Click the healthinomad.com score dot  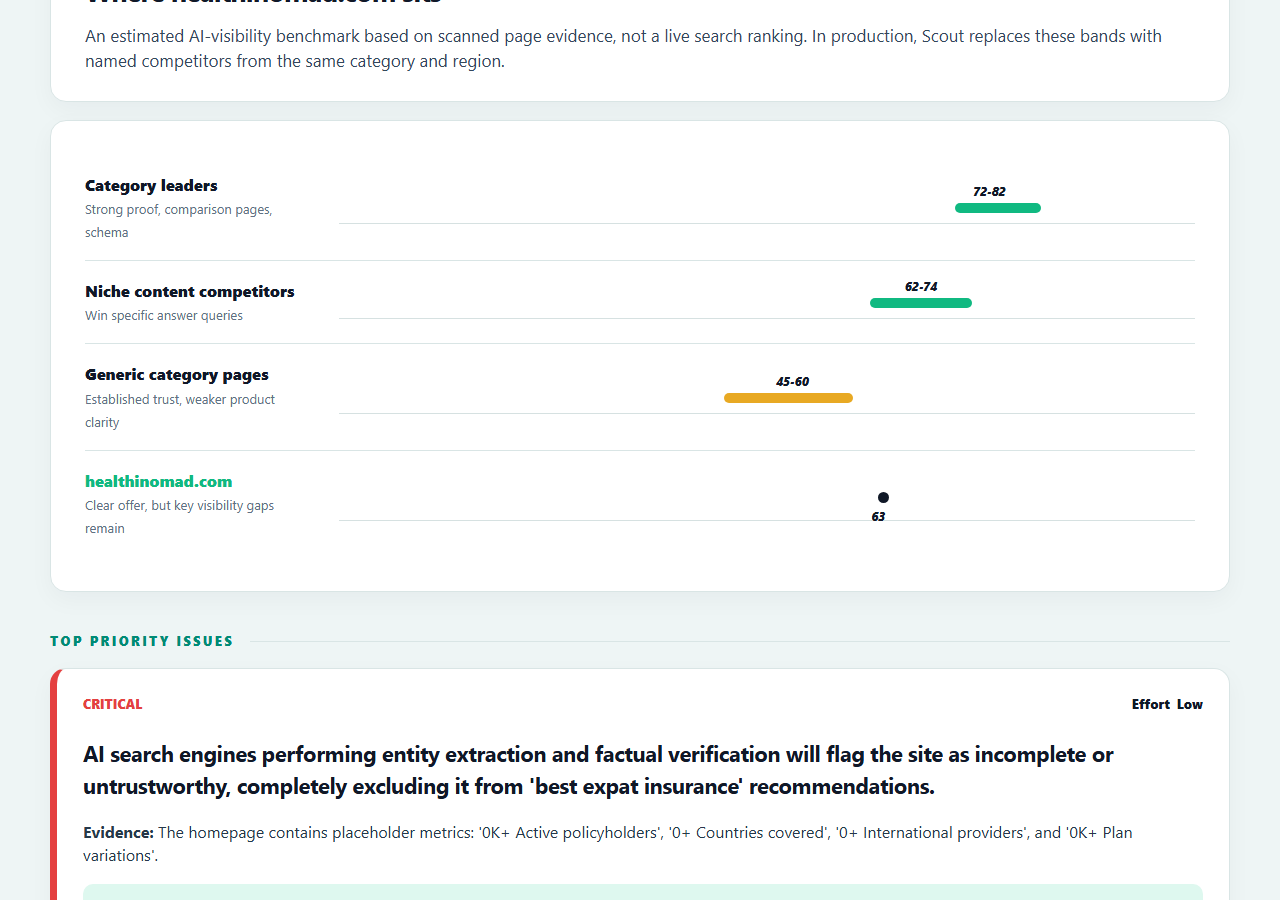883,498
